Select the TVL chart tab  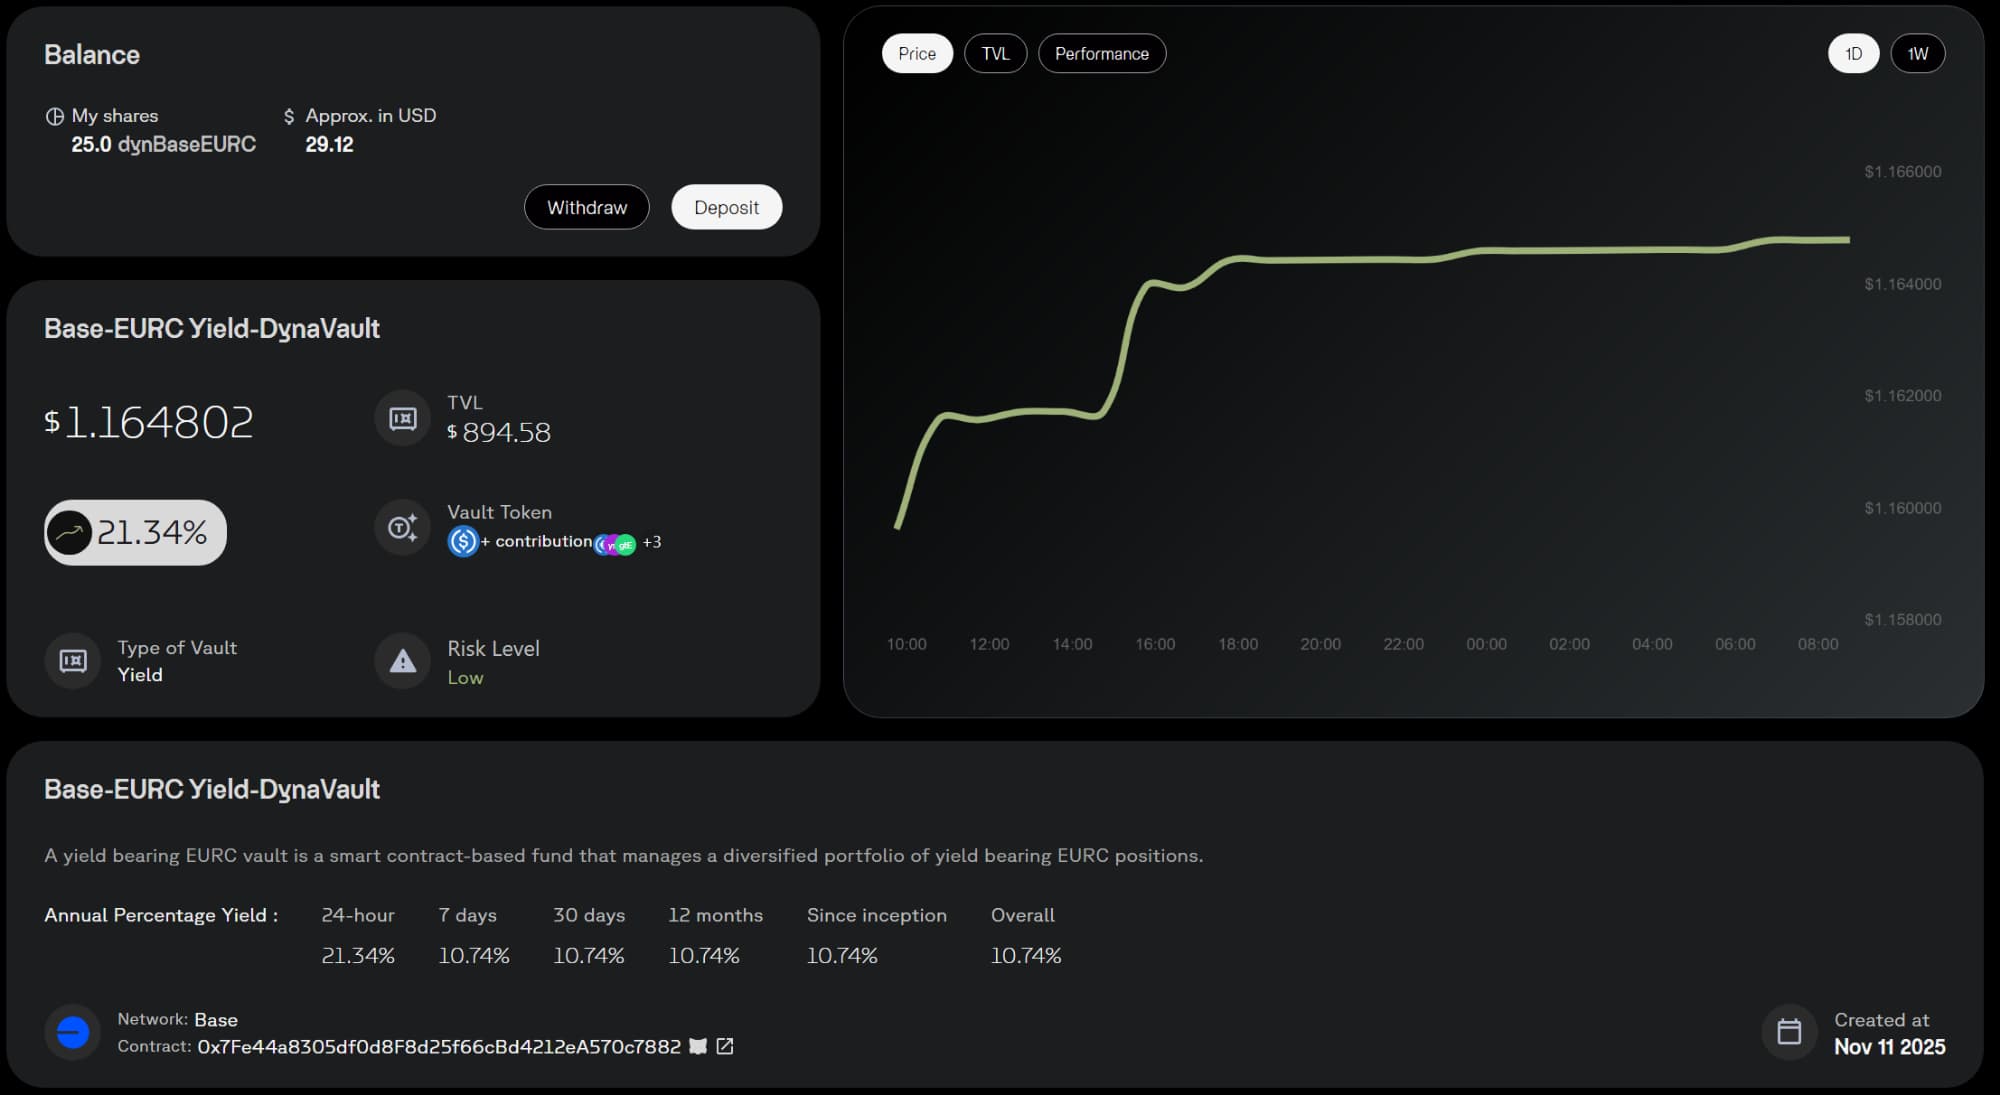tap(995, 54)
